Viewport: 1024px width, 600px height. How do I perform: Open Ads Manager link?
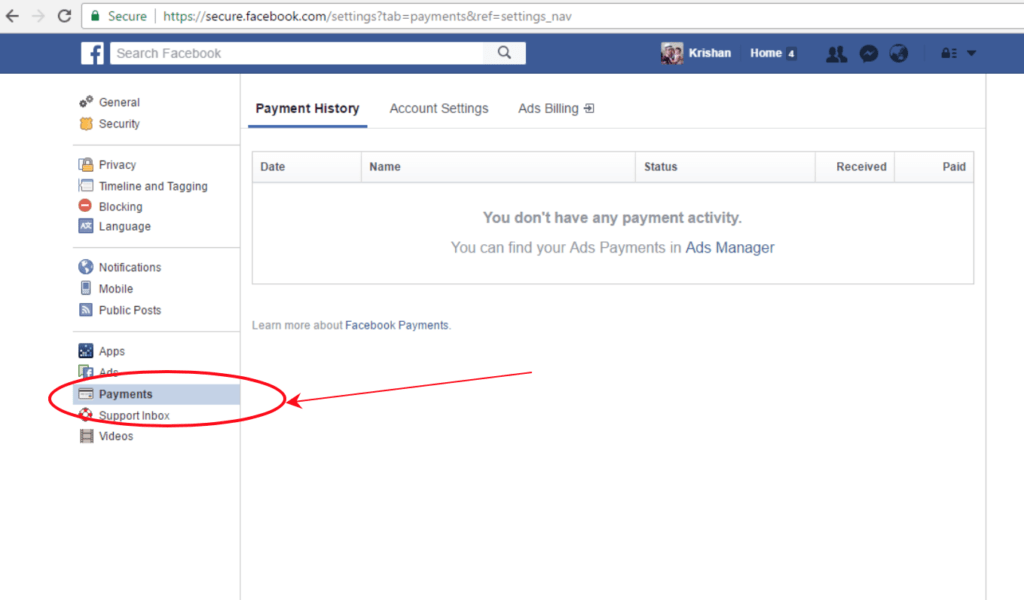729,247
